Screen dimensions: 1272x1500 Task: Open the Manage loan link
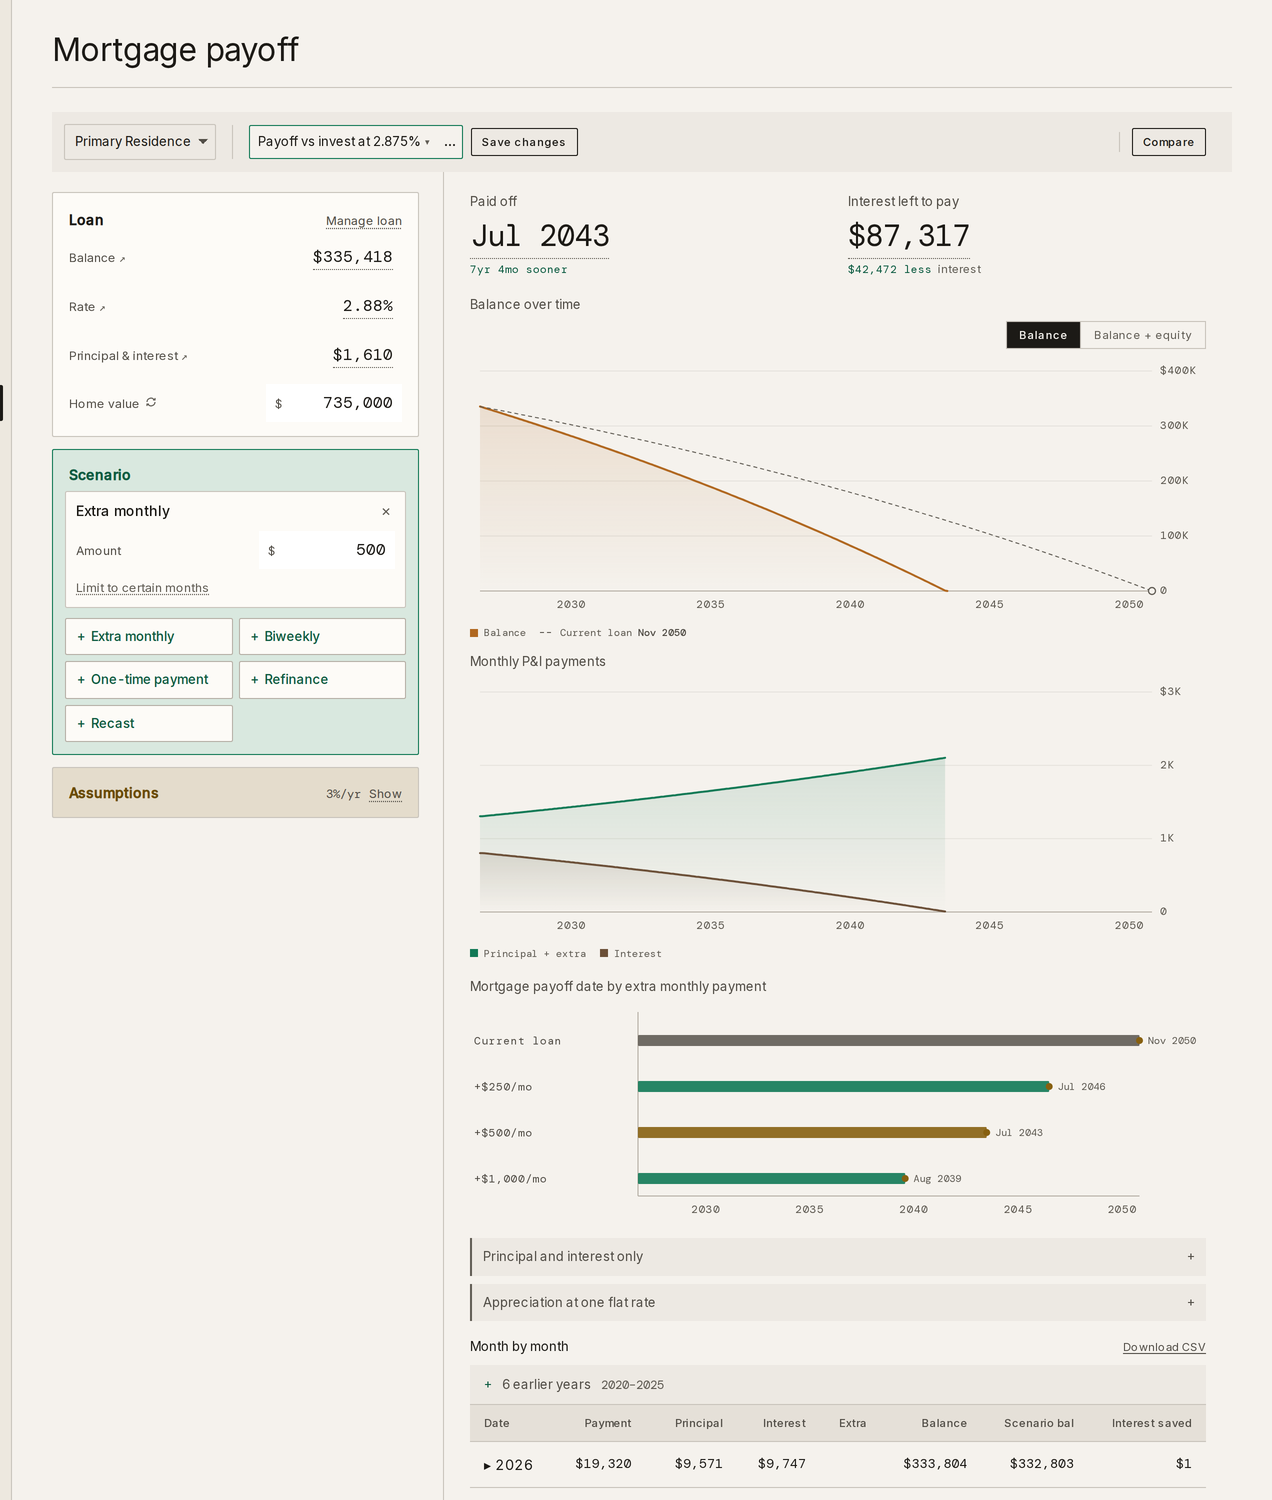(x=364, y=221)
